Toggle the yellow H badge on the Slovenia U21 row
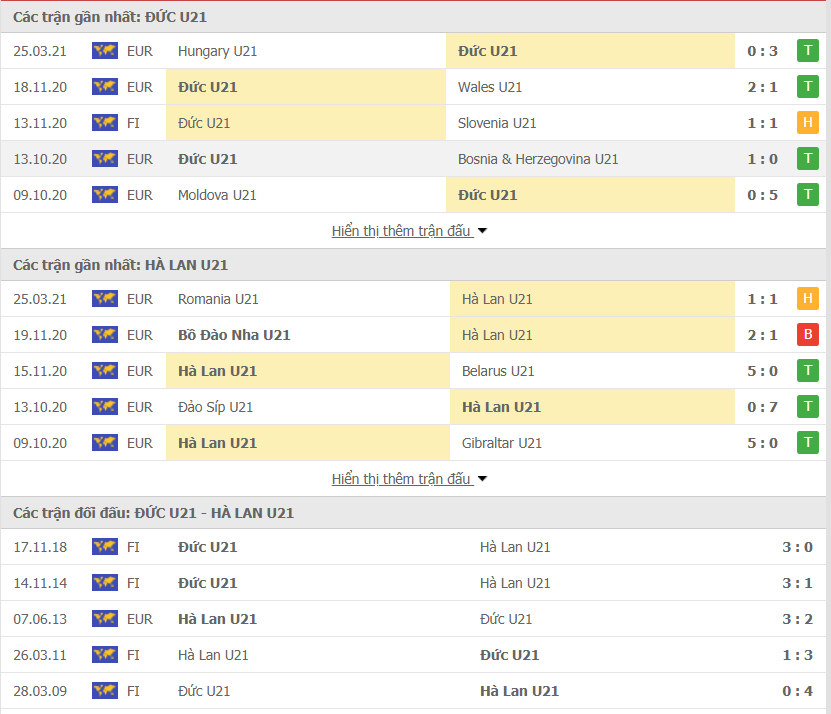831x714 pixels. point(808,123)
